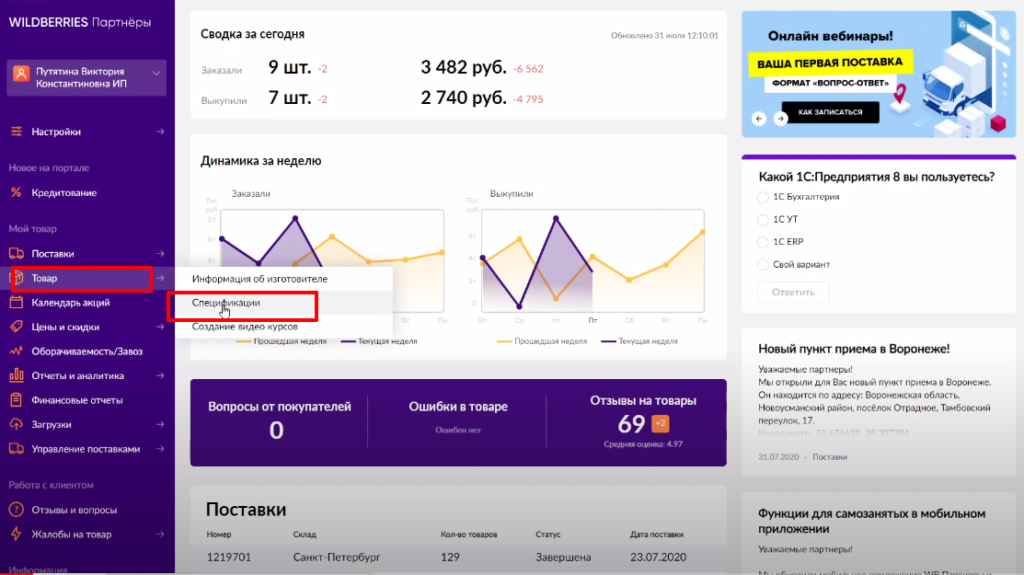Expand the Загрузки submenu arrow
This screenshot has height=575, width=1024.
[160, 424]
